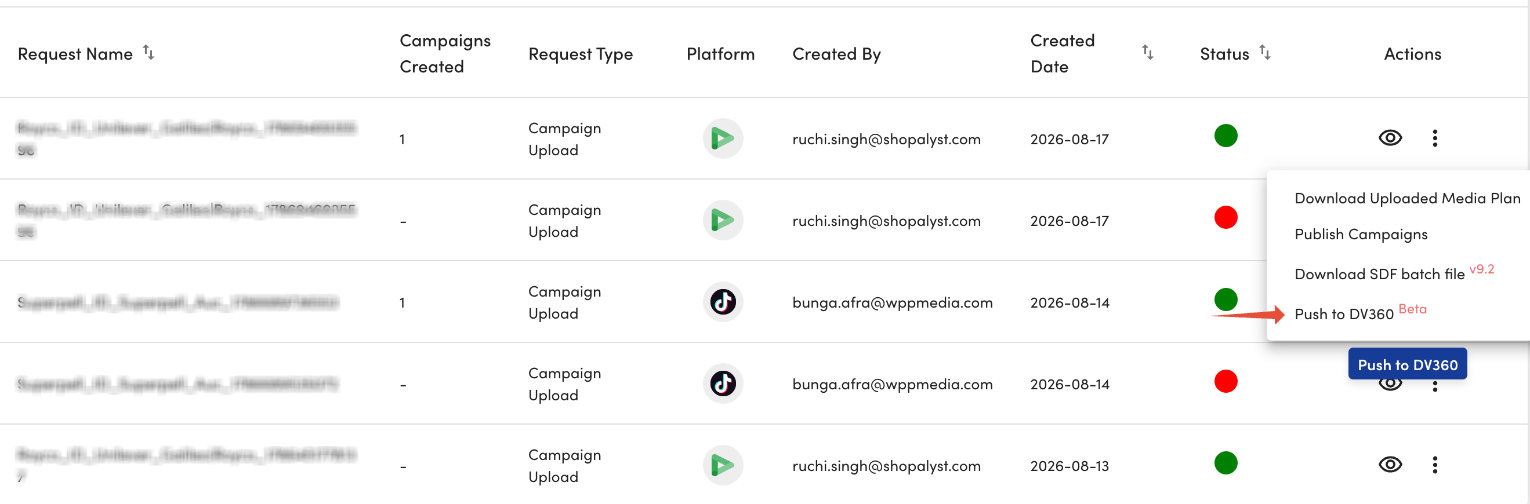Click ruchi.singh@shopalyst.com in first row
The image size is (1530, 504).
pos(886,139)
